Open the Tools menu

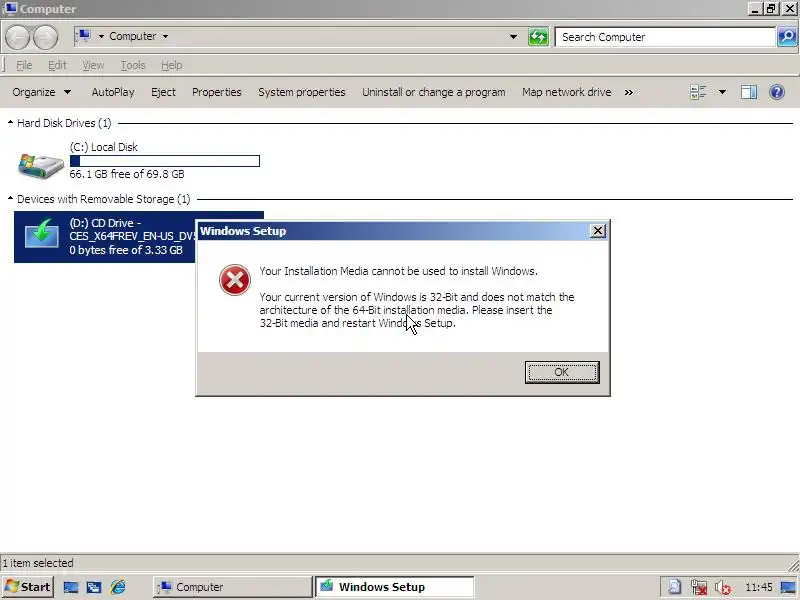[x=133, y=65]
